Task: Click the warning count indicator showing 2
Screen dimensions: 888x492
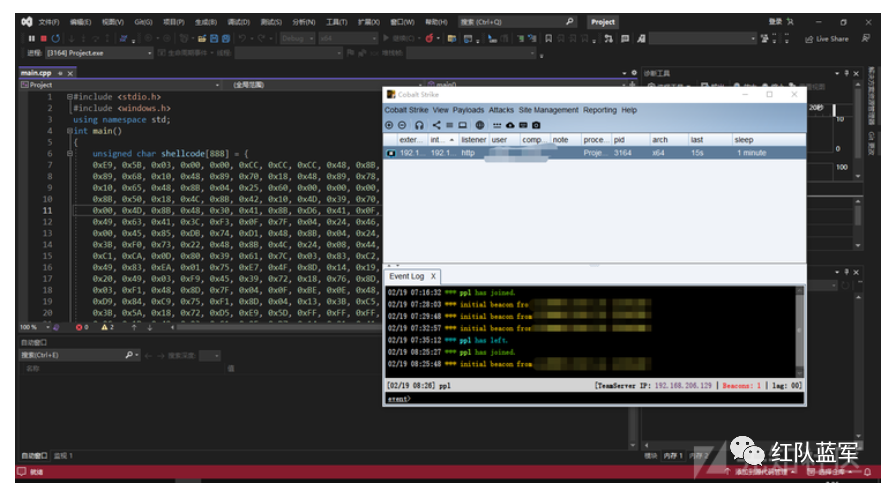Action: click(x=108, y=327)
